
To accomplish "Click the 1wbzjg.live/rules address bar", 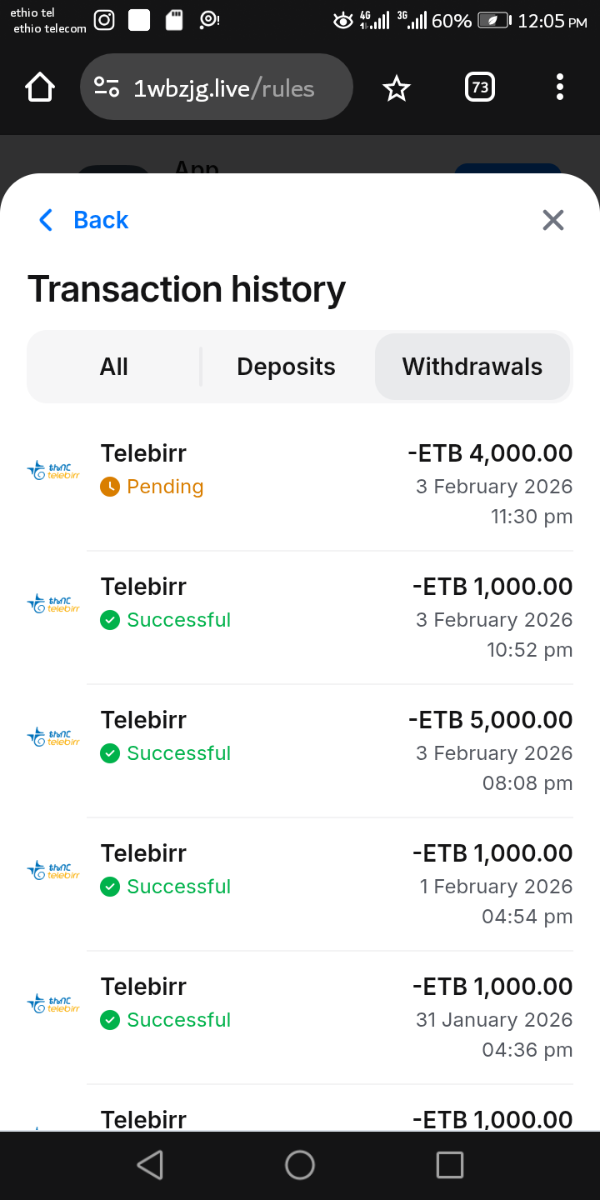I will (x=224, y=88).
